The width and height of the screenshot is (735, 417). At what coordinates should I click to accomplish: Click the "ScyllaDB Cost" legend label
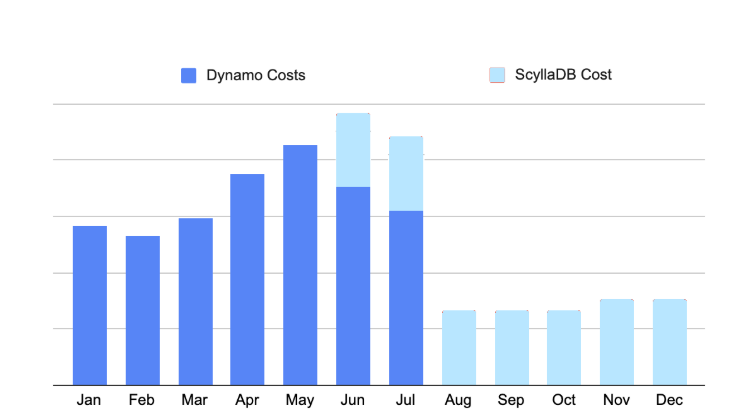(563, 74)
